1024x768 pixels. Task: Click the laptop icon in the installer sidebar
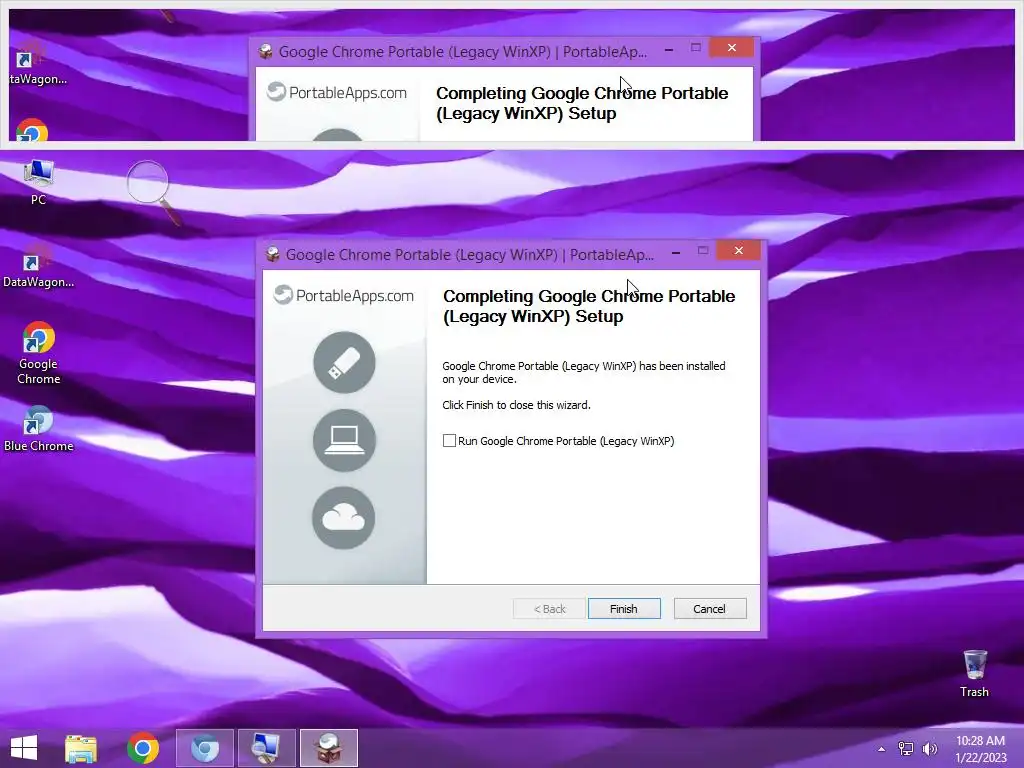tap(344, 440)
